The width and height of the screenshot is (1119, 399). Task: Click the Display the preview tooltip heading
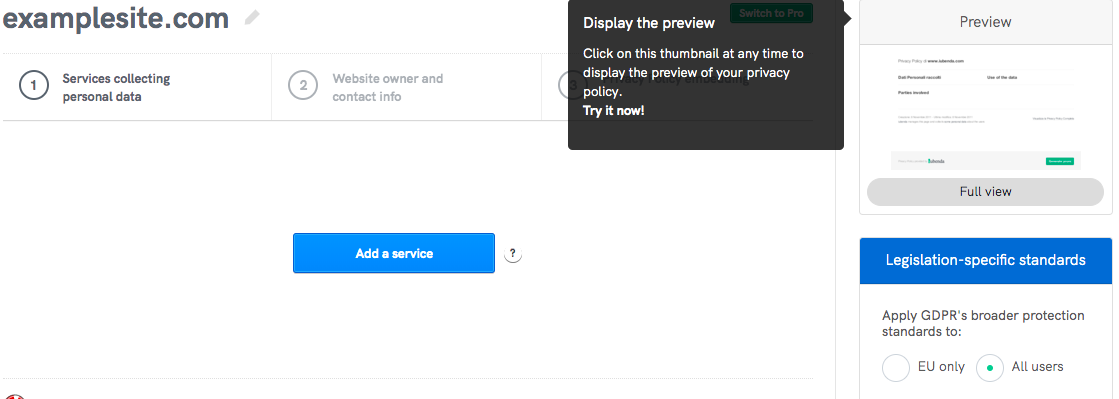(649, 23)
